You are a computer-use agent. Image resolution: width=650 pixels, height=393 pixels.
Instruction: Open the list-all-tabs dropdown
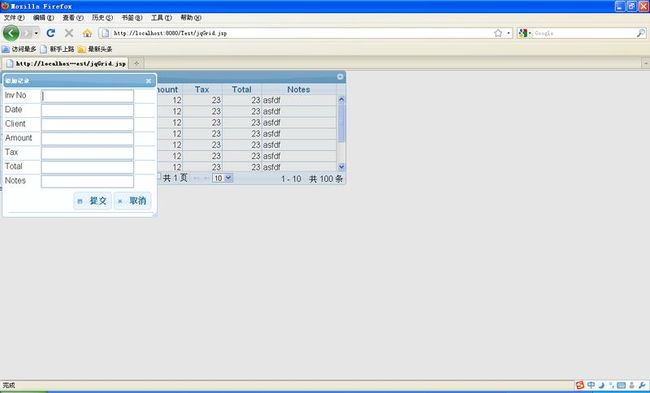click(646, 63)
